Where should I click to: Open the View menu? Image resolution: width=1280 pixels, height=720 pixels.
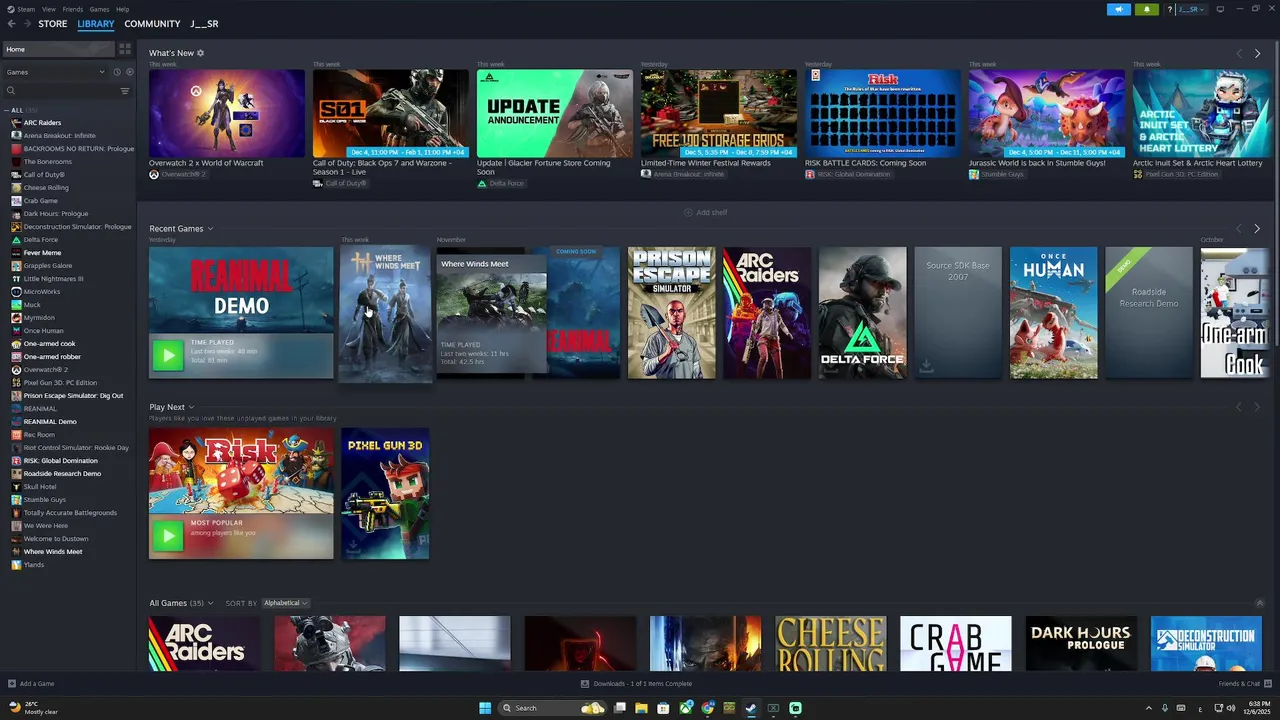pos(48,9)
